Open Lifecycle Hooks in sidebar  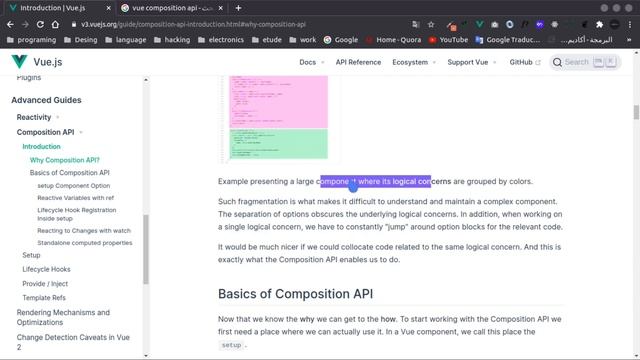[x=46, y=269]
